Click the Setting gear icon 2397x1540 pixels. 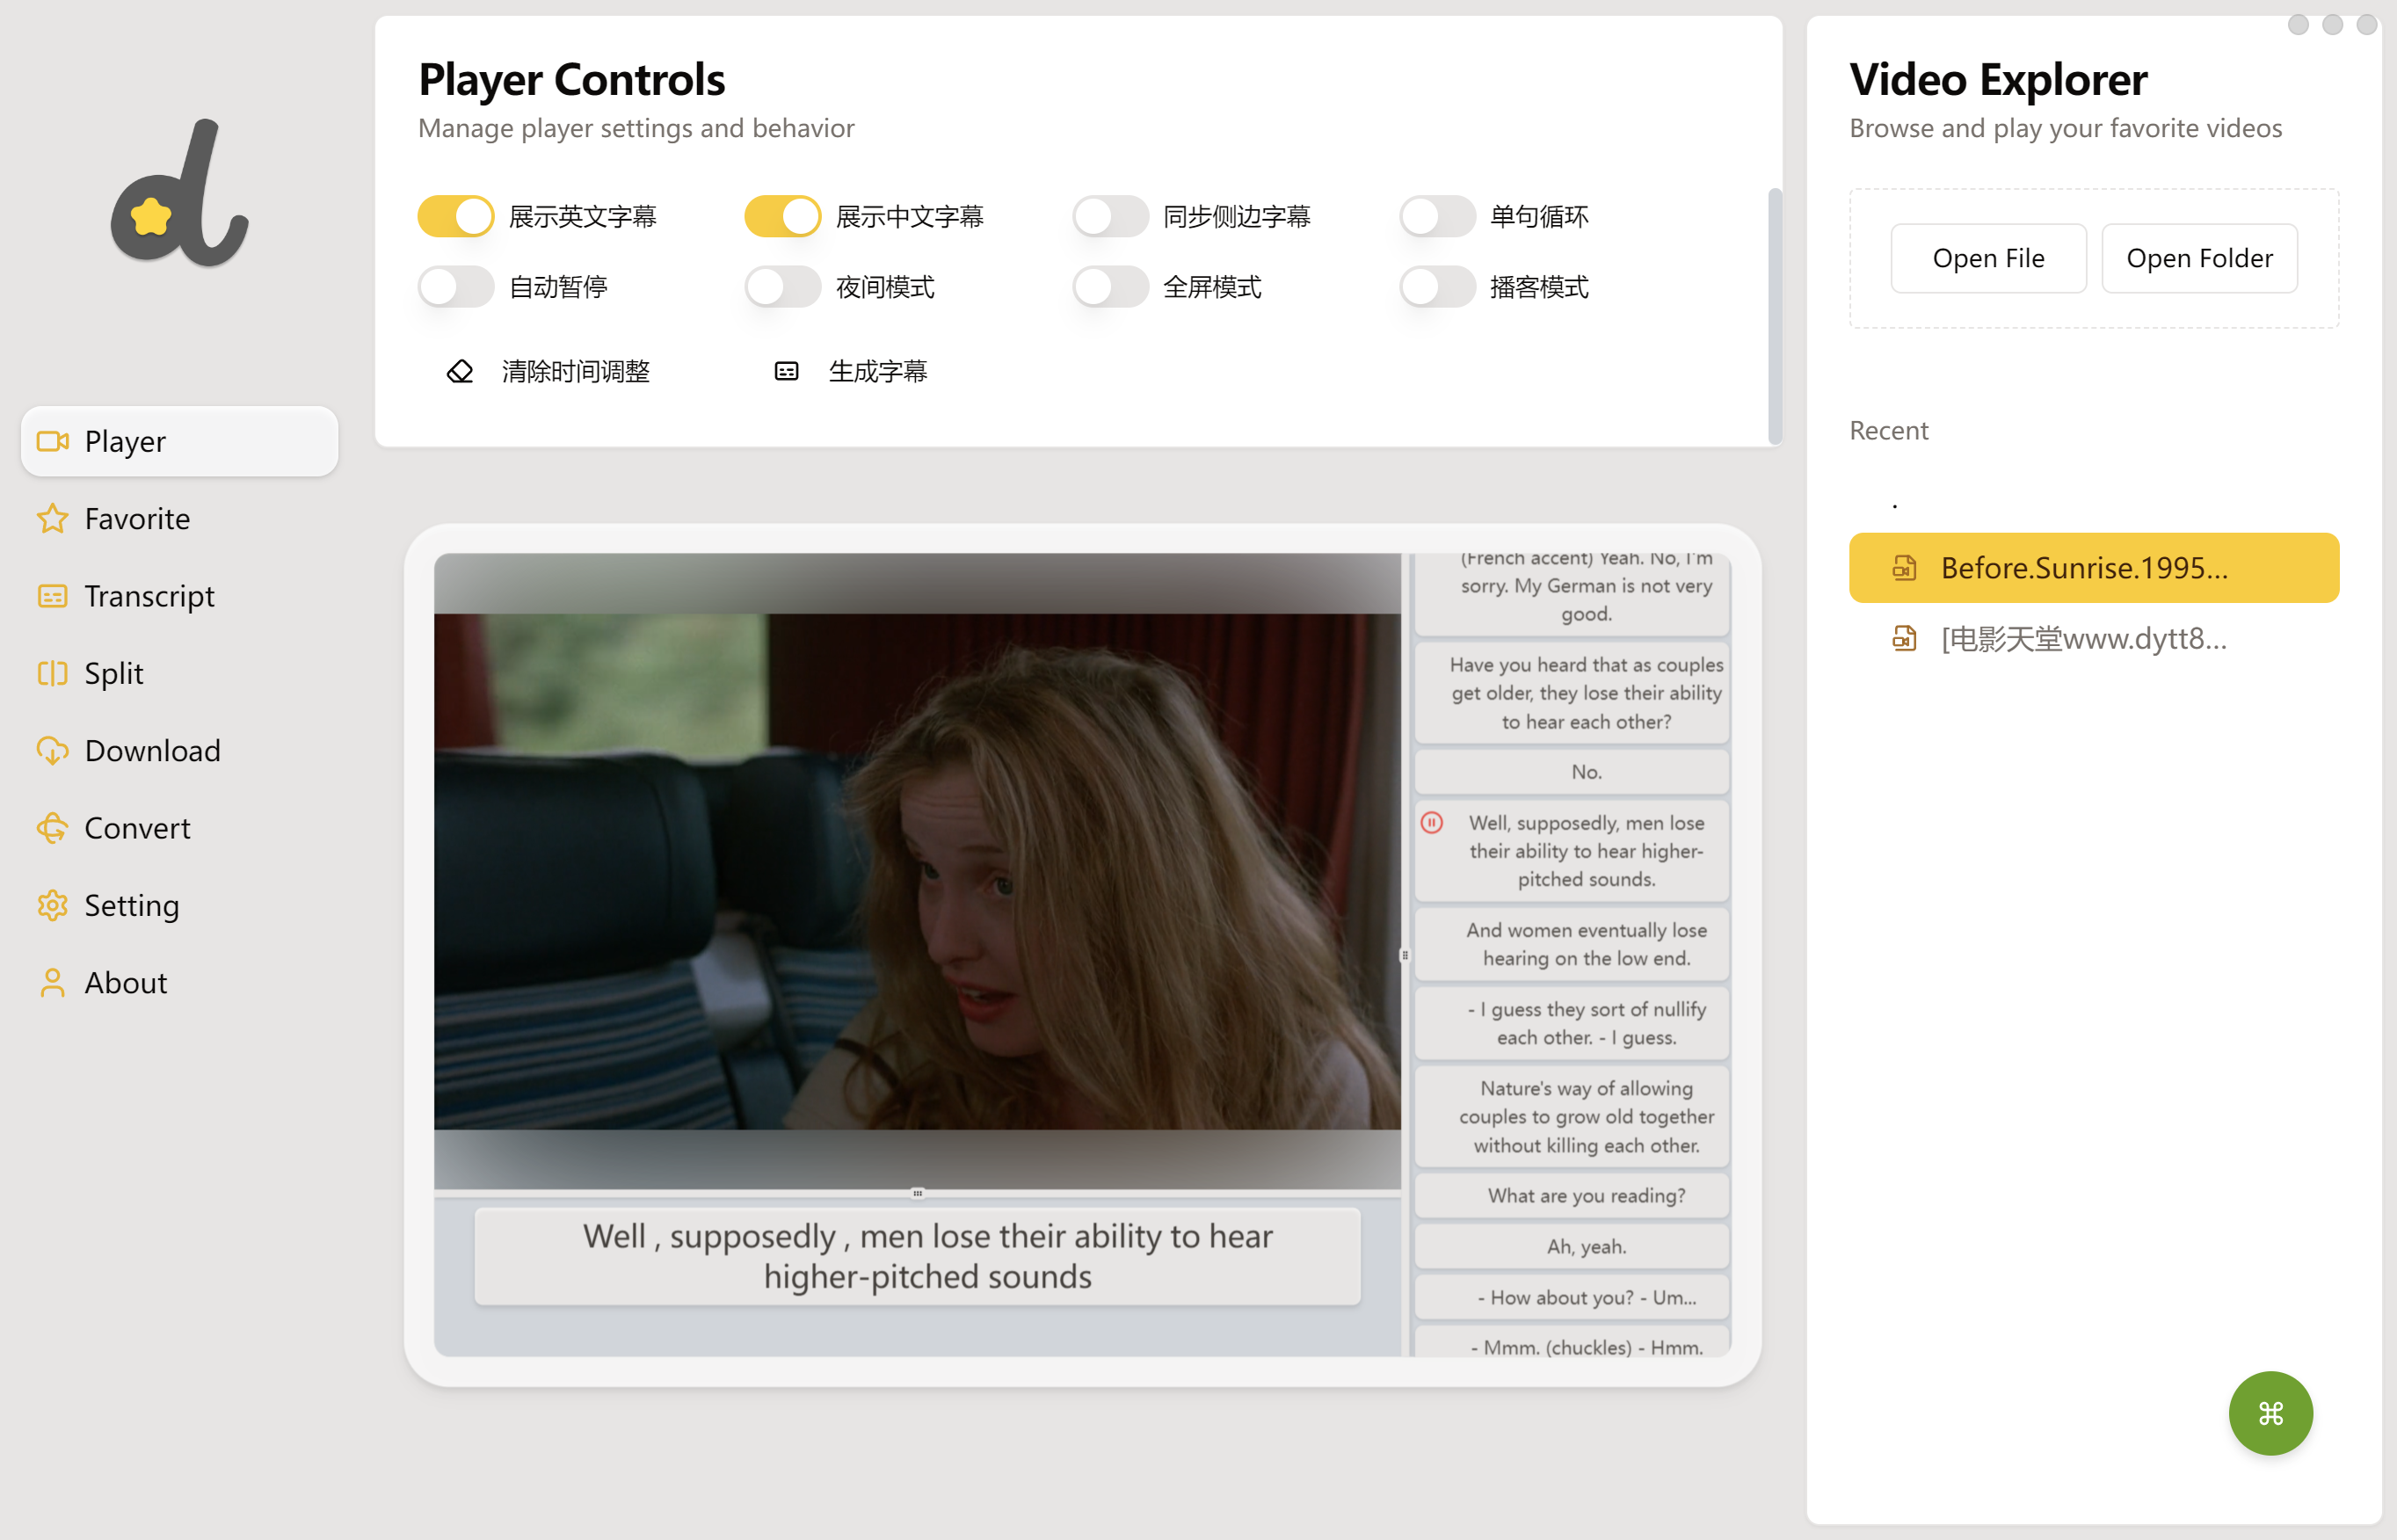tap(53, 905)
